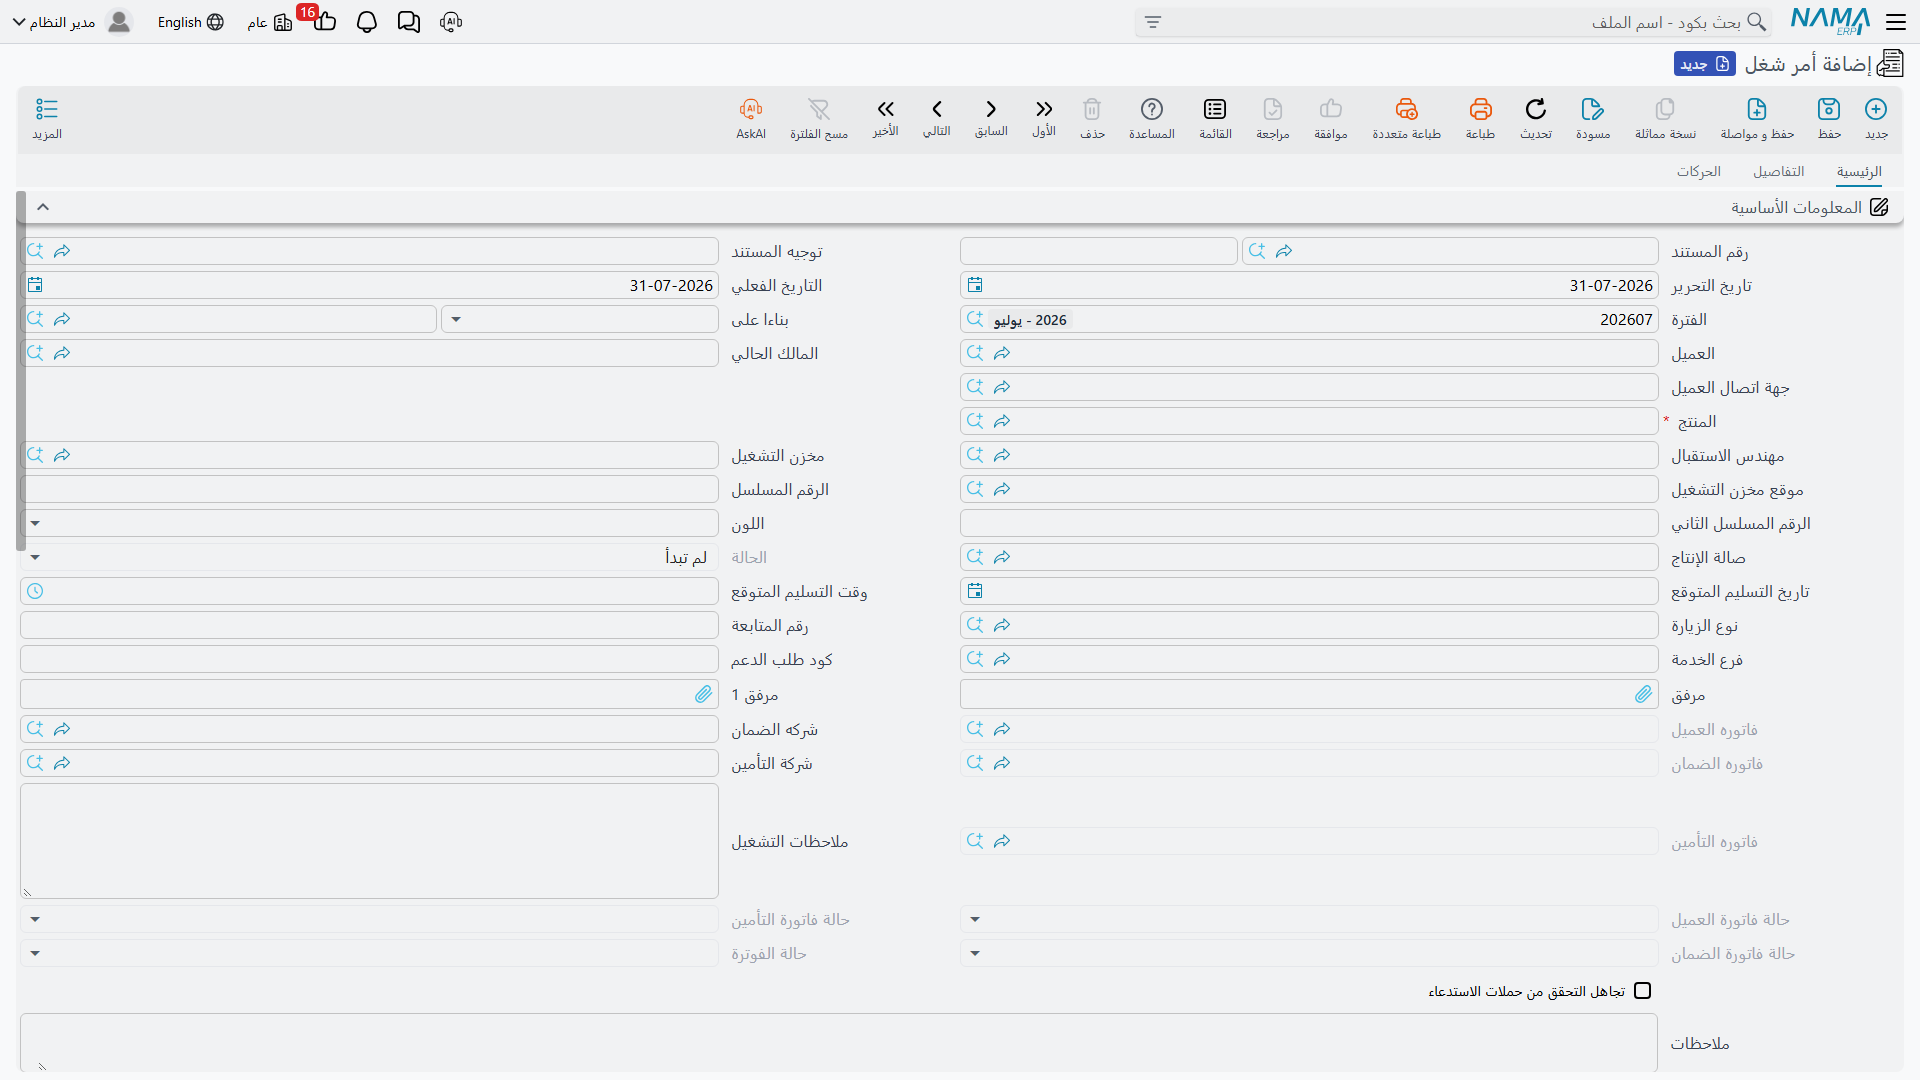Click the طباعة (Print) toolbar icon
This screenshot has width=1920, height=1080.
pyautogui.click(x=1481, y=109)
